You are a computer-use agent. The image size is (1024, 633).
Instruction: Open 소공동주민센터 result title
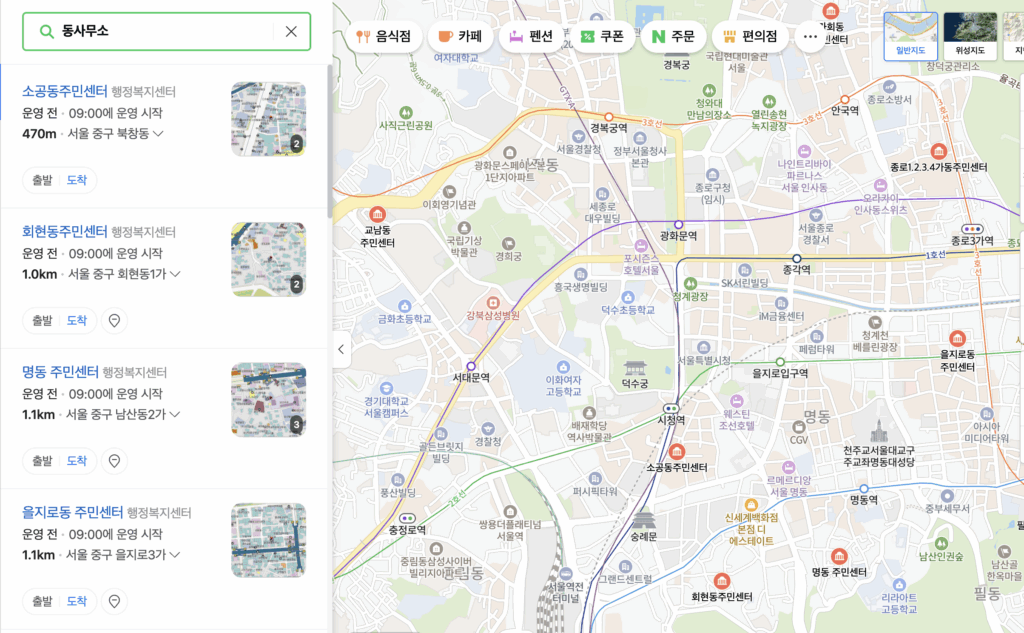[x=65, y=91]
